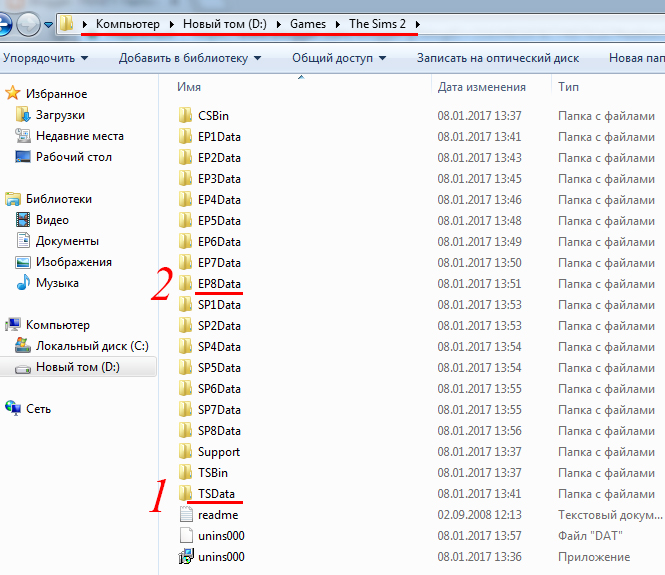Select the Support folder icon
Viewport: 665px width, 575px height.
pyautogui.click(x=185, y=451)
